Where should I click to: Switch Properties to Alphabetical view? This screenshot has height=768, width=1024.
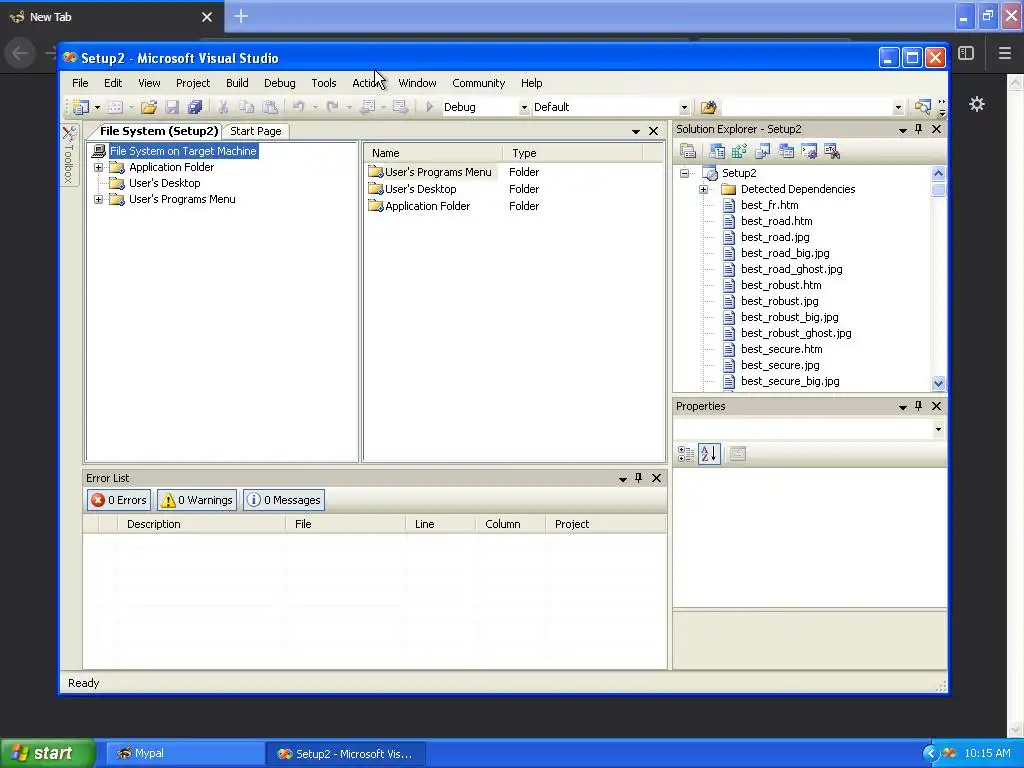(x=709, y=454)
